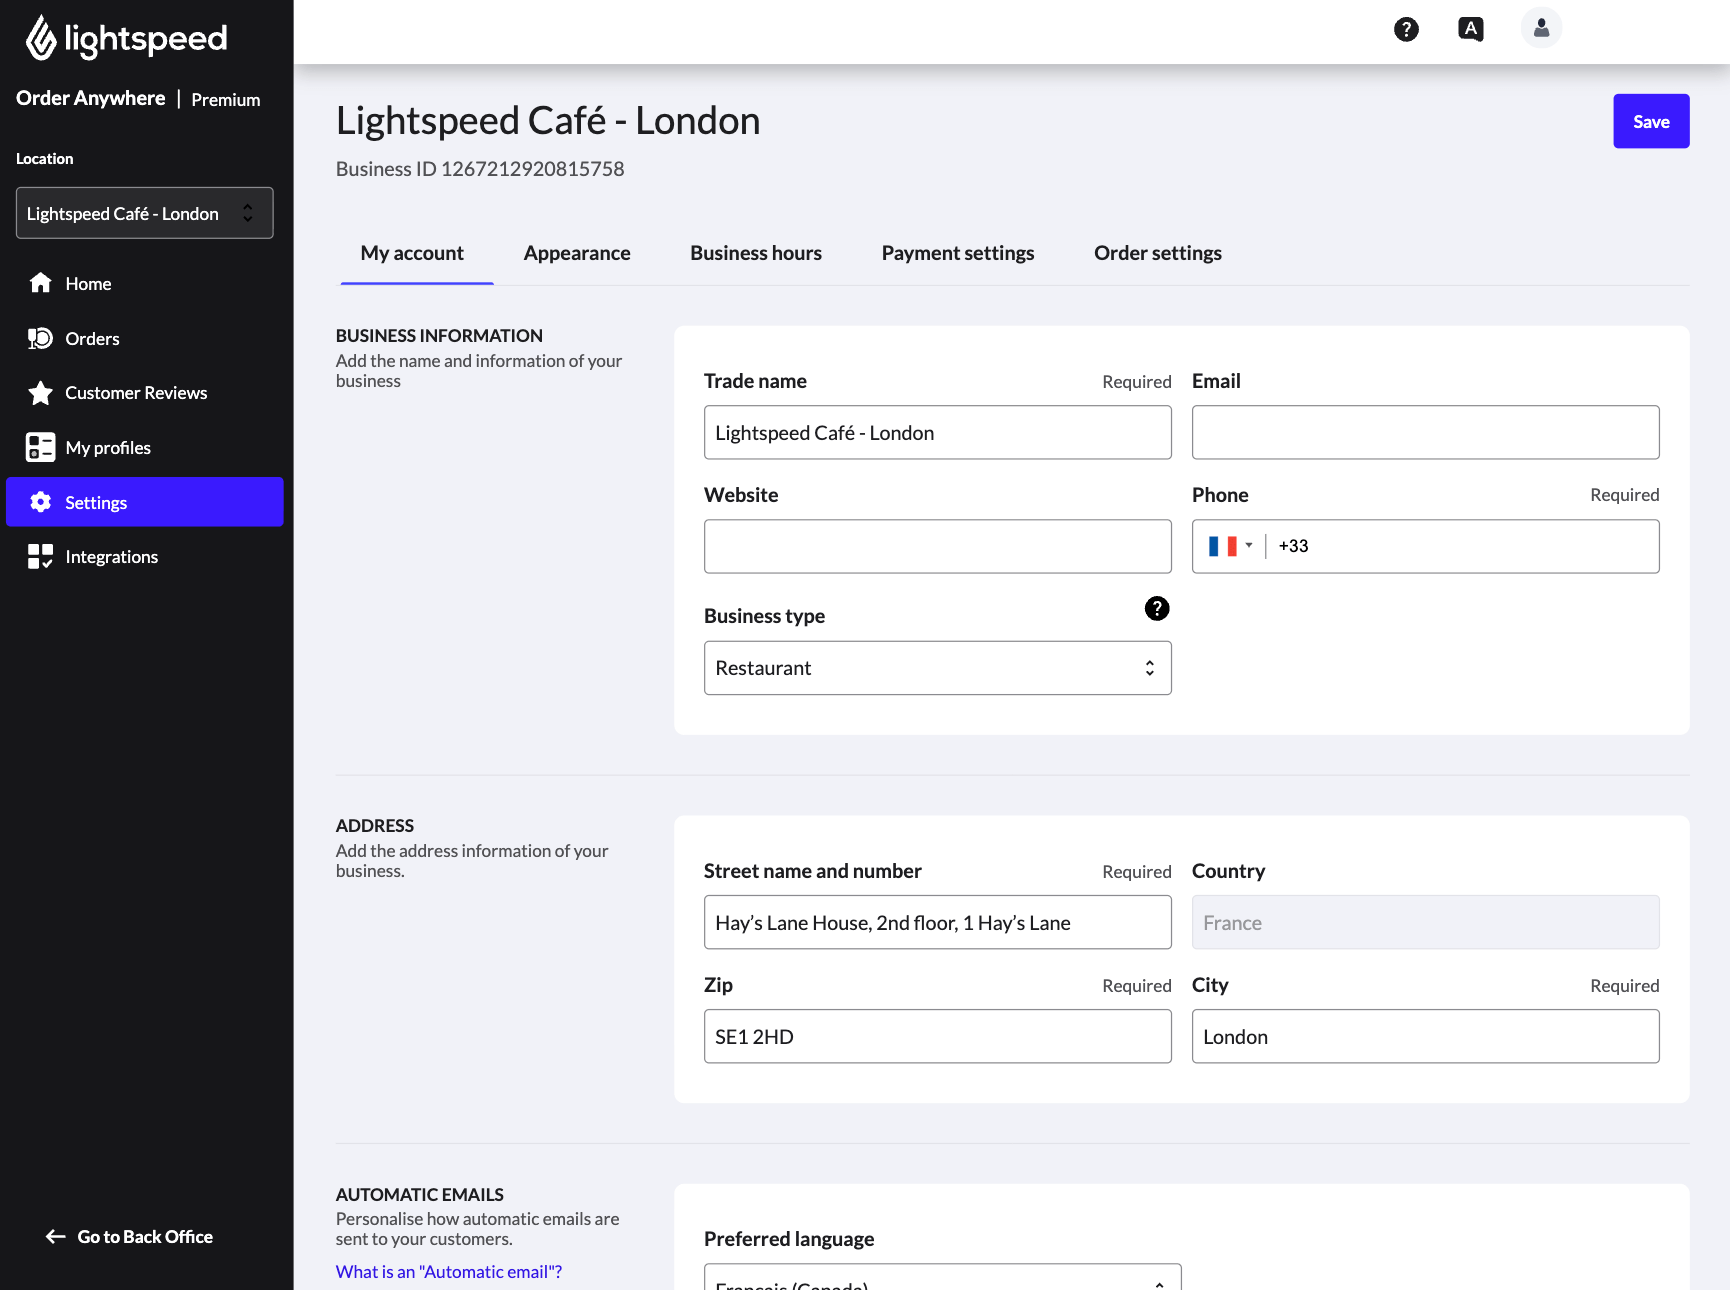Click the Settings gear icon

tap(40, 502)
